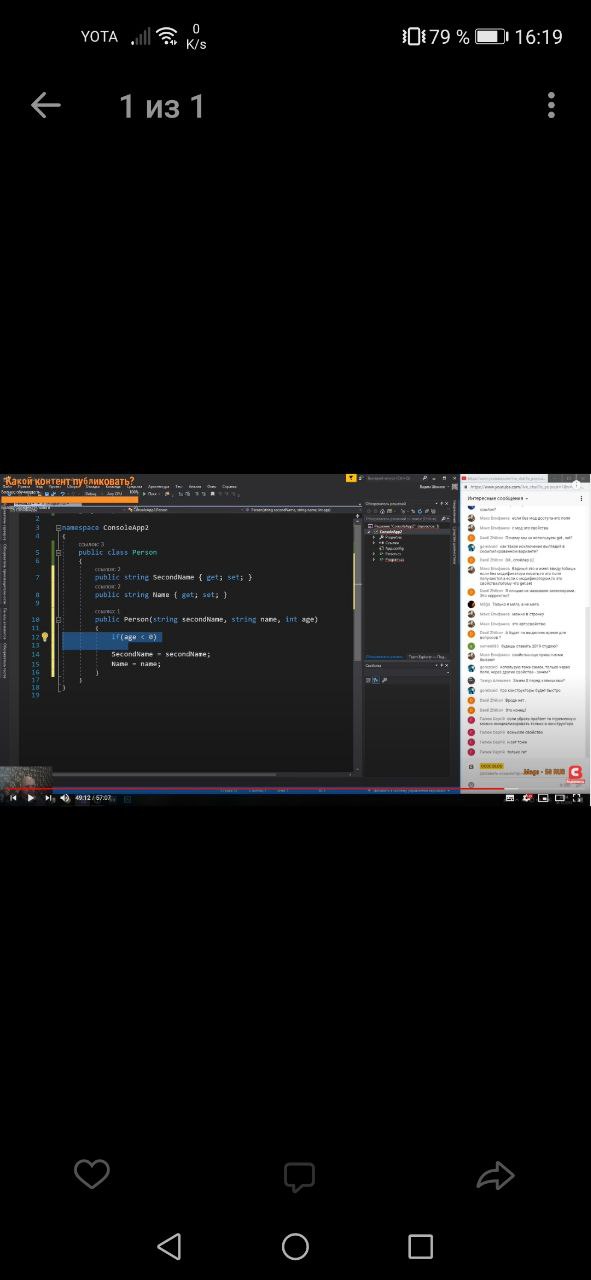The width and height of the screenshot is (591, 1280).
Task: Tap the Android recent apps square button
Action: (x=421, y=1246)
